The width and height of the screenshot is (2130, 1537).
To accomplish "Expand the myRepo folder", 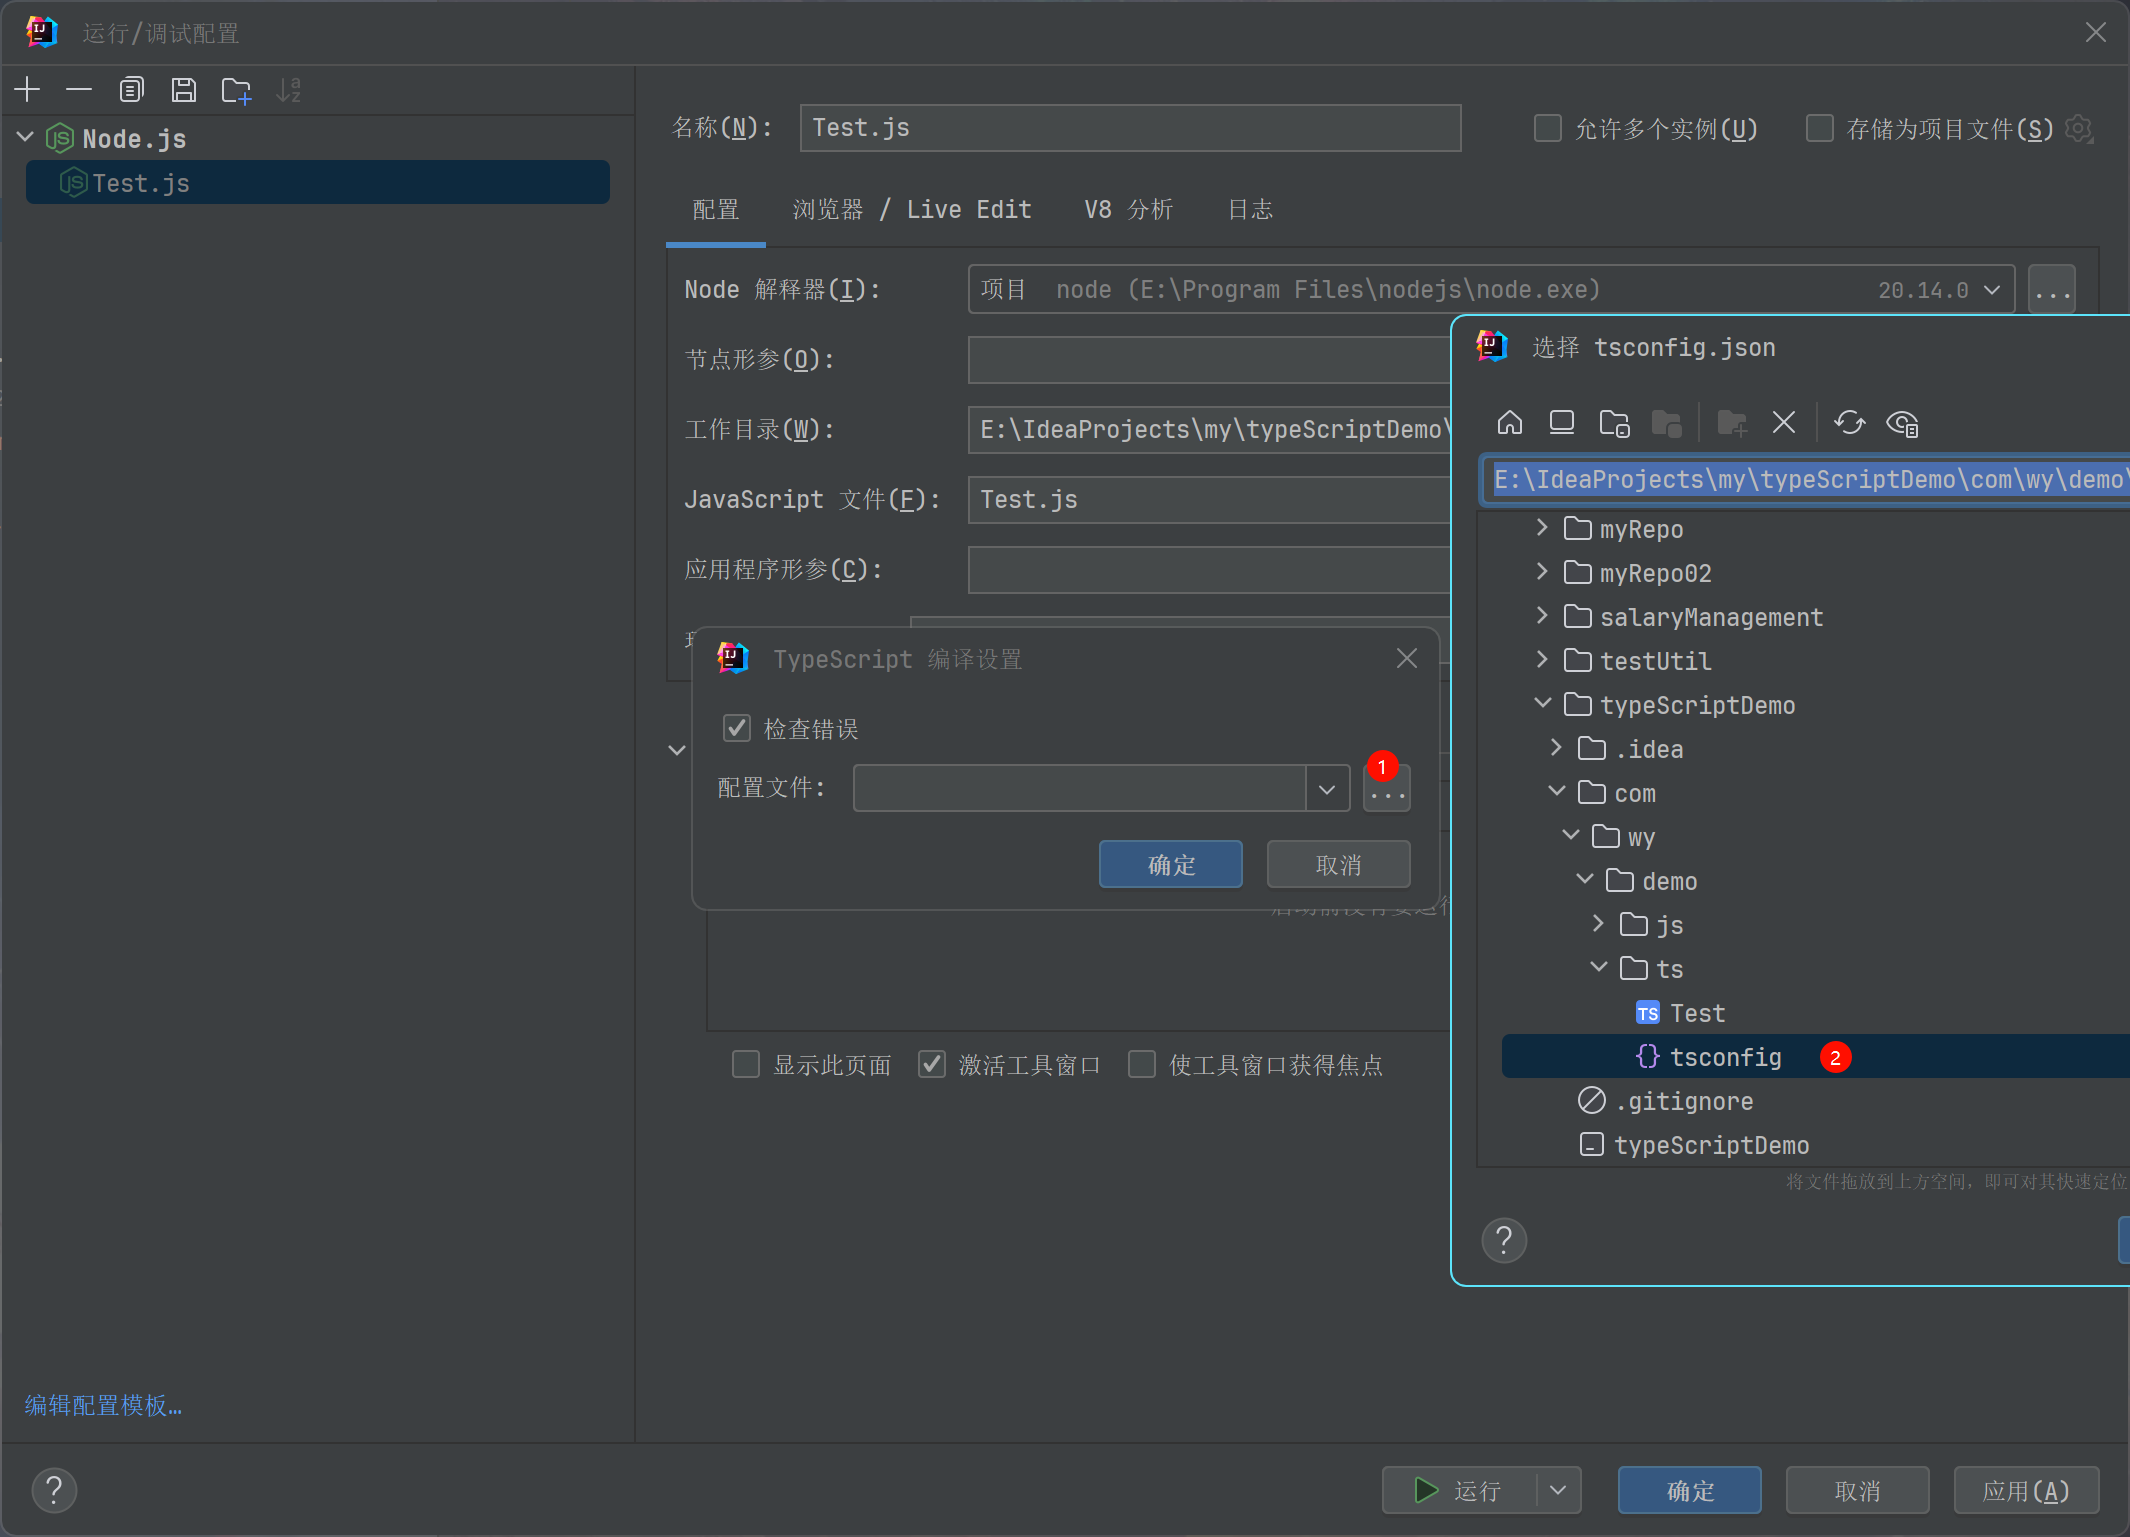I will click(x=1542, y=528).
